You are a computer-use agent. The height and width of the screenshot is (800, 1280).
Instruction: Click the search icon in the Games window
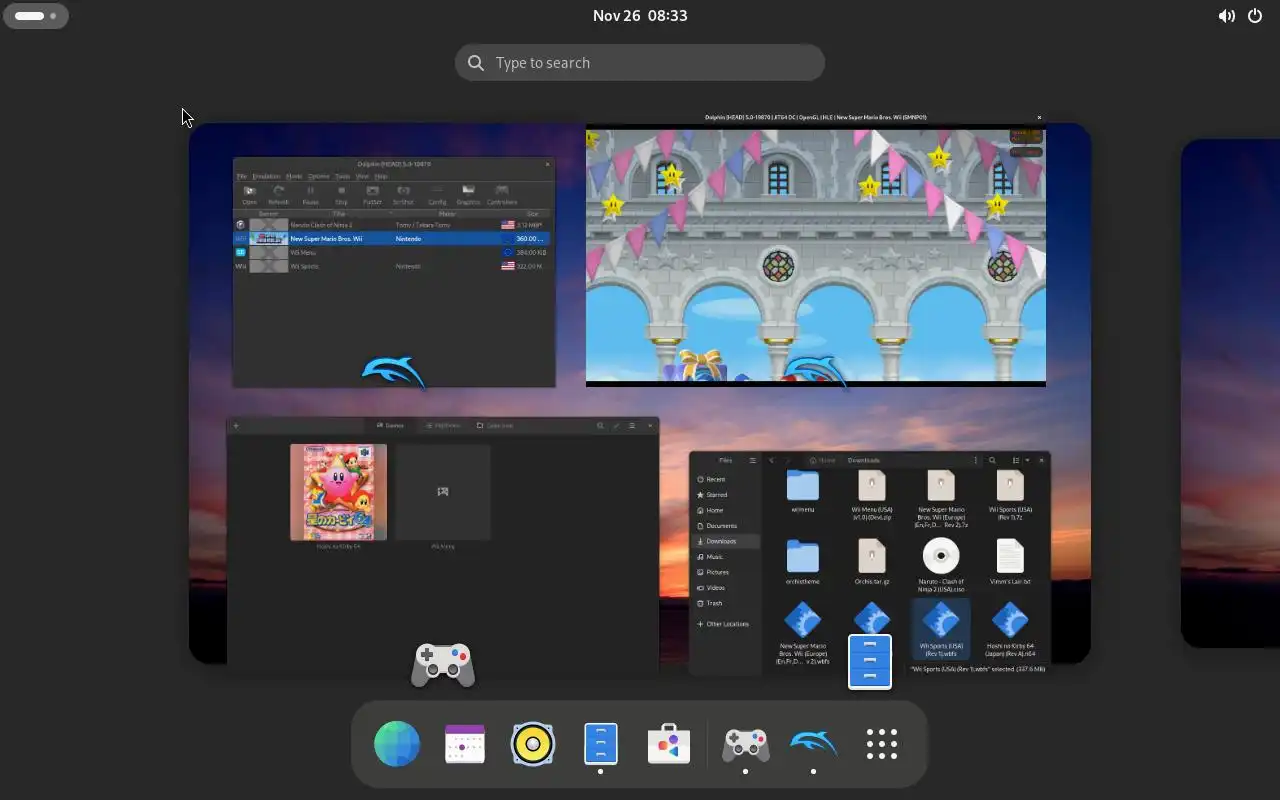point(601,426)
